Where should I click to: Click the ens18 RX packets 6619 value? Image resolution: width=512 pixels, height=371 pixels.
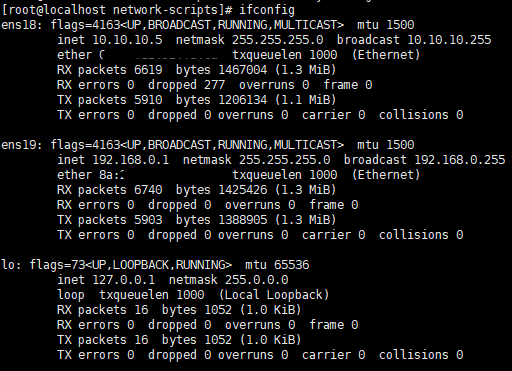148,70
